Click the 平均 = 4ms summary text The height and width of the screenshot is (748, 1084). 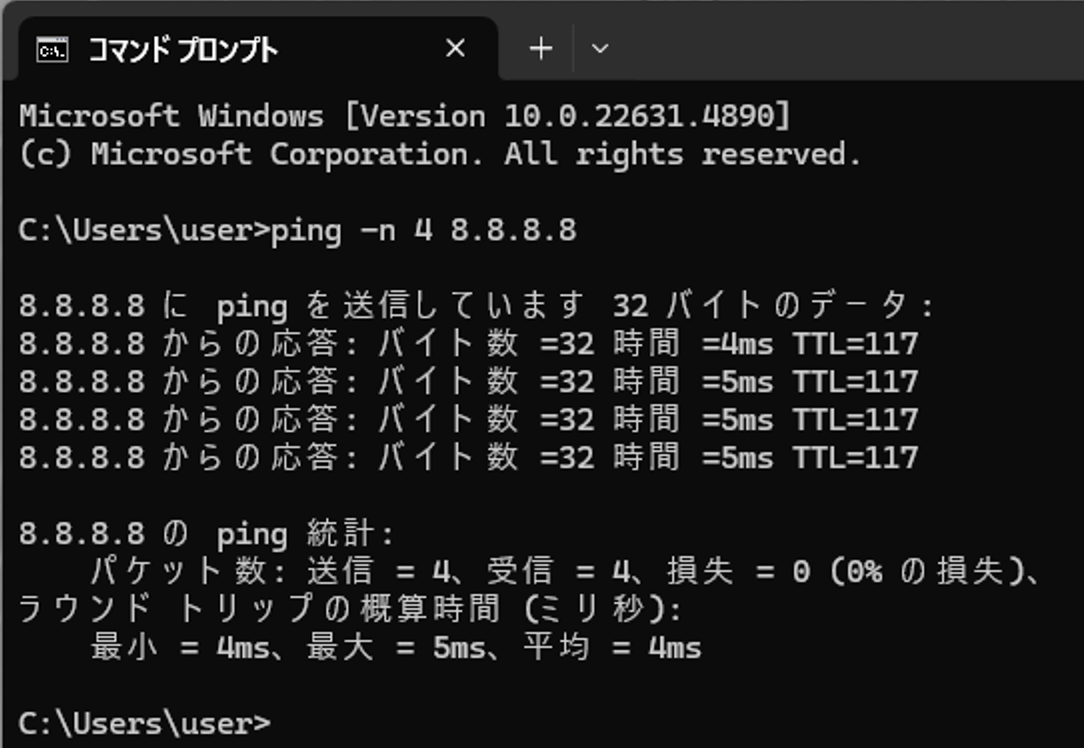tap(616, 646)
